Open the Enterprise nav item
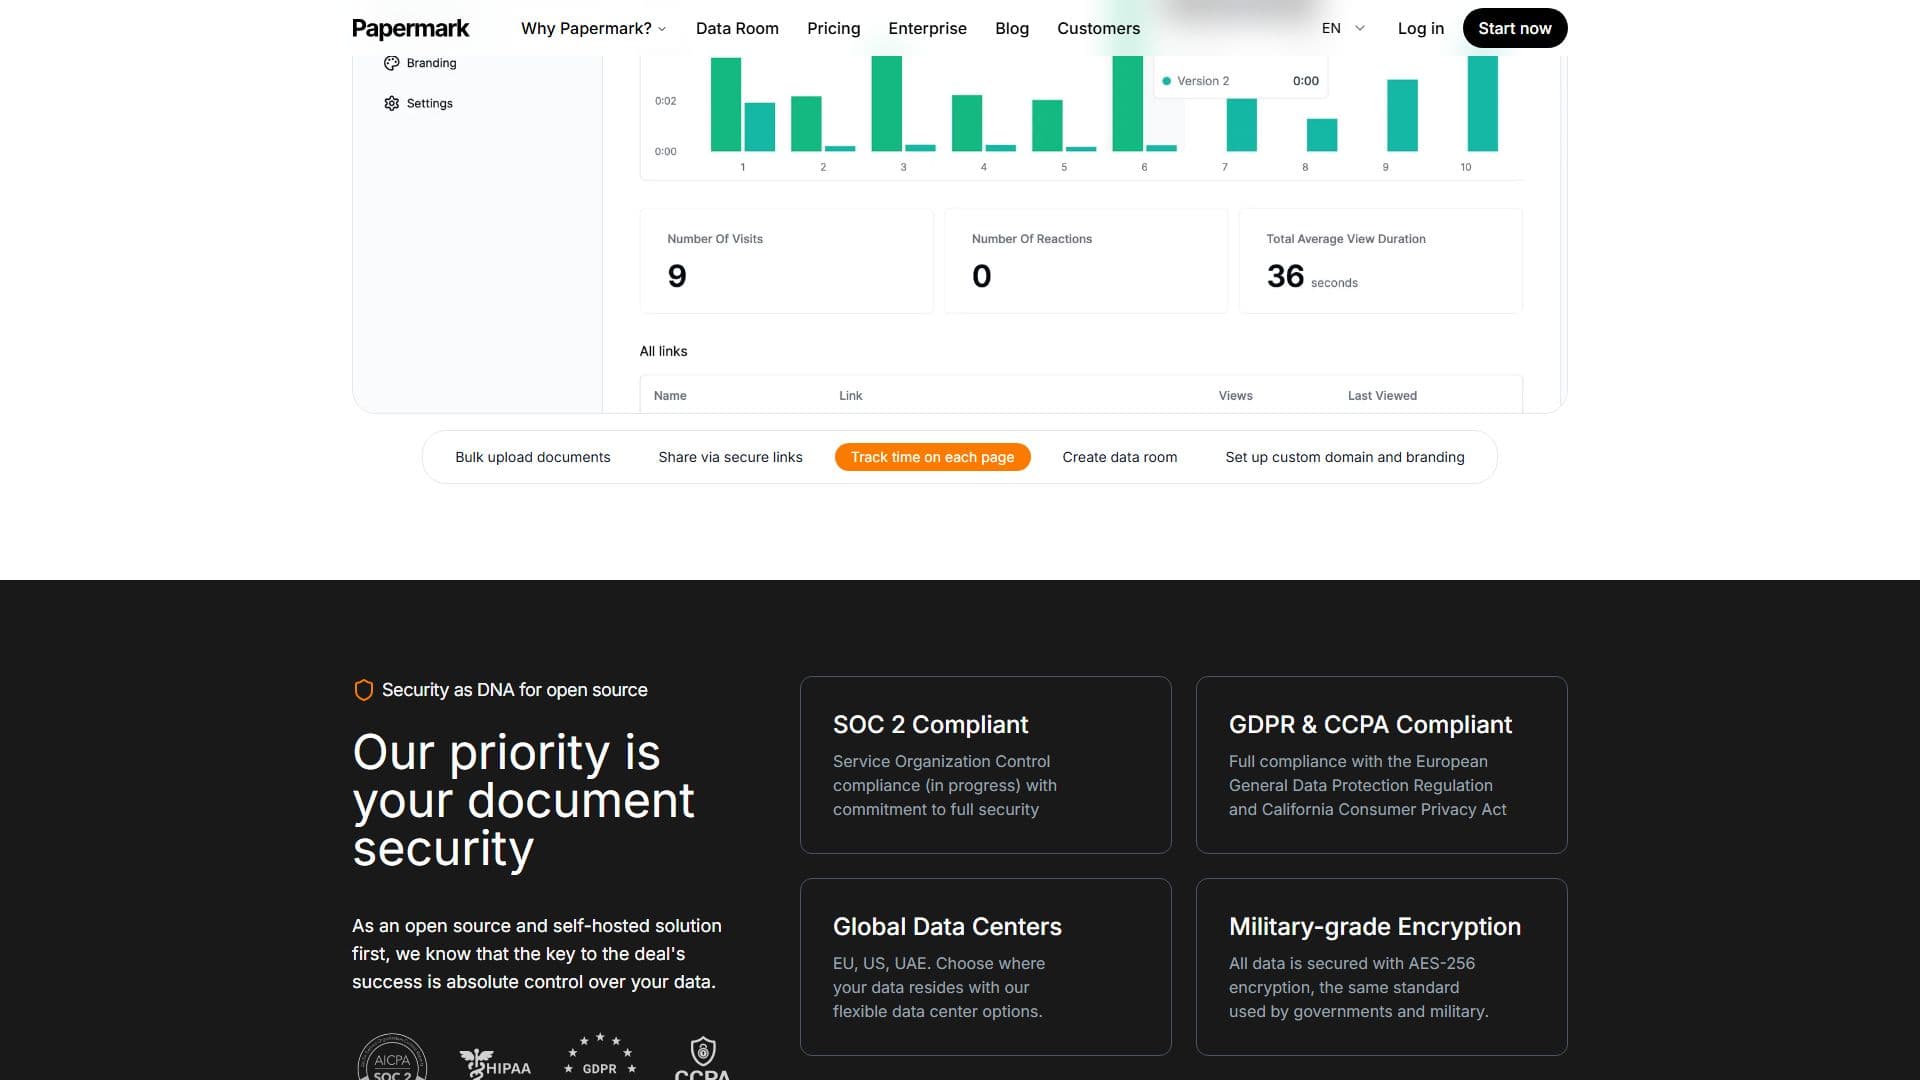1920x1080 pixels. (x=927, y=28)
